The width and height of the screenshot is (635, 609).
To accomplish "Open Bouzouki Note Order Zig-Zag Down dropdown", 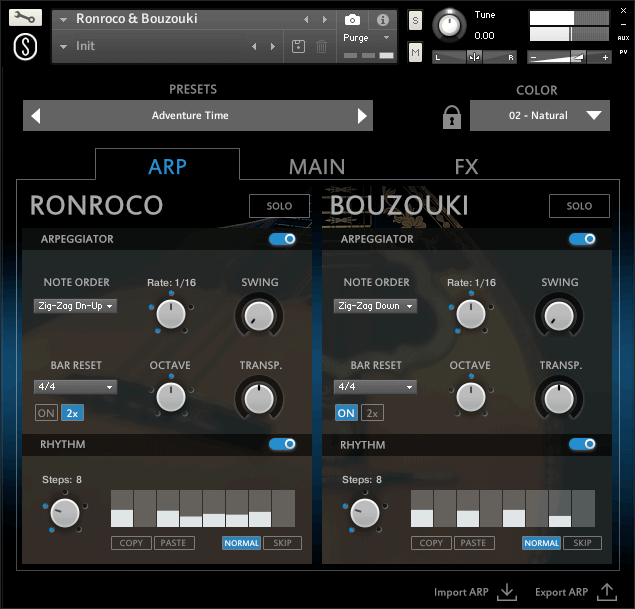I will 375,306.
